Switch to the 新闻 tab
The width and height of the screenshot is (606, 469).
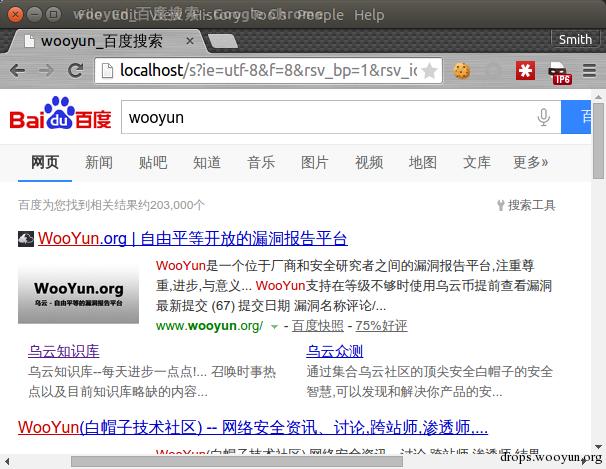click(x=99, y=162)
